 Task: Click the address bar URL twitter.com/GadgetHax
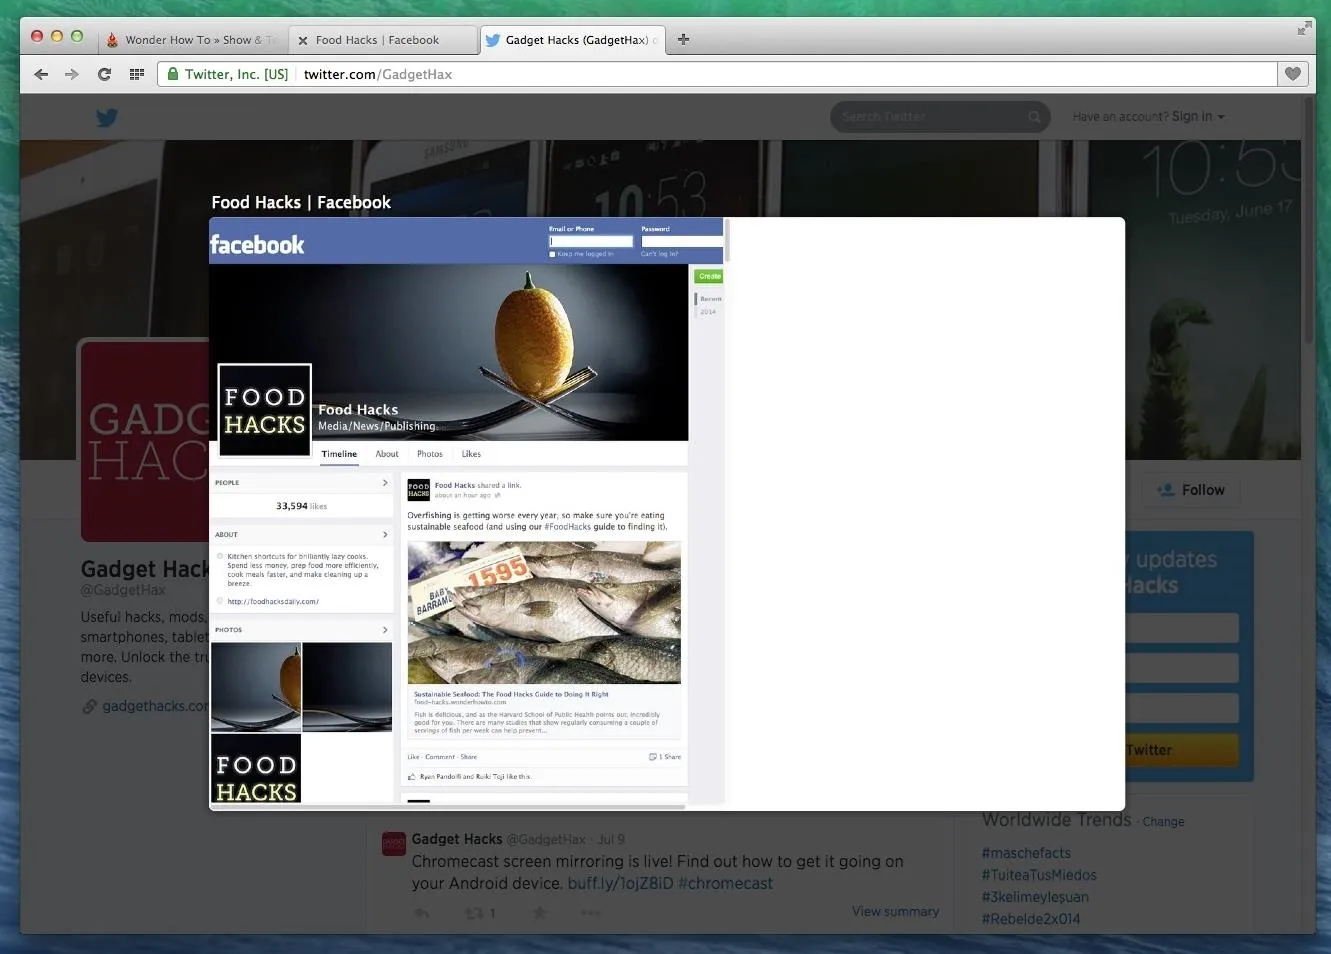pos(378,74)
